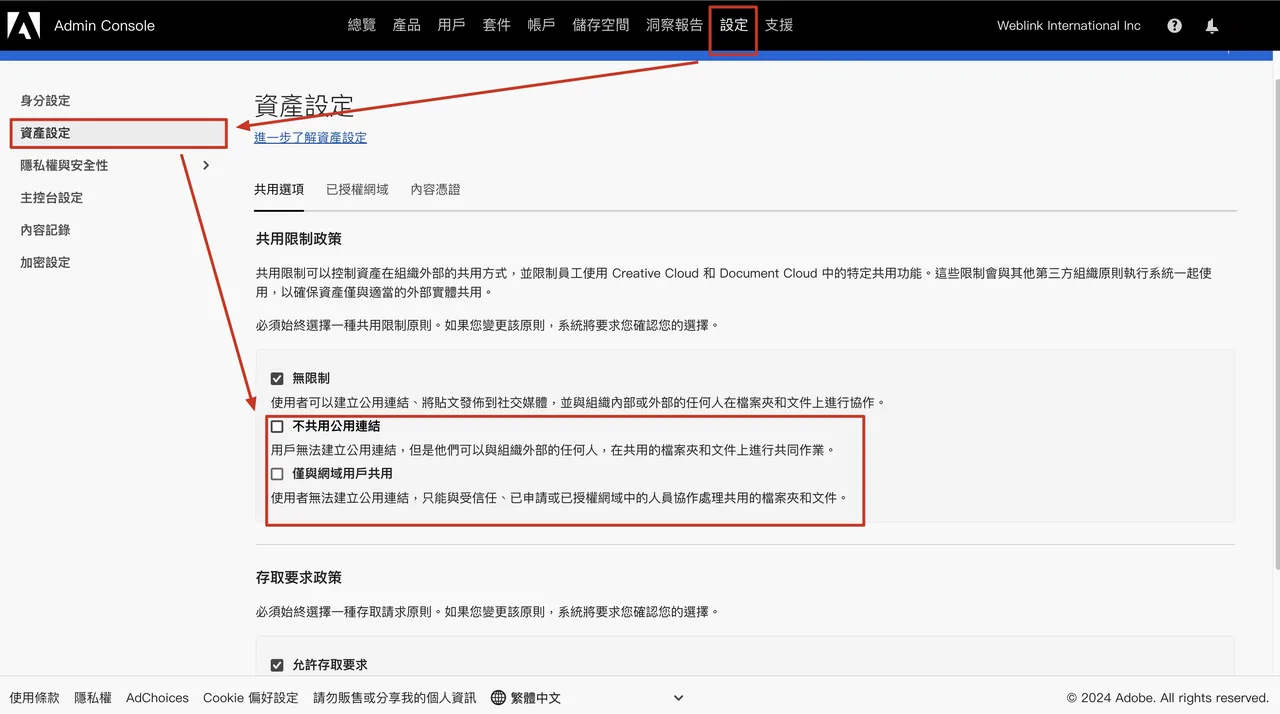
Task: Click the Weblink International Inc organization name
Action: (x=1069, y=26)
